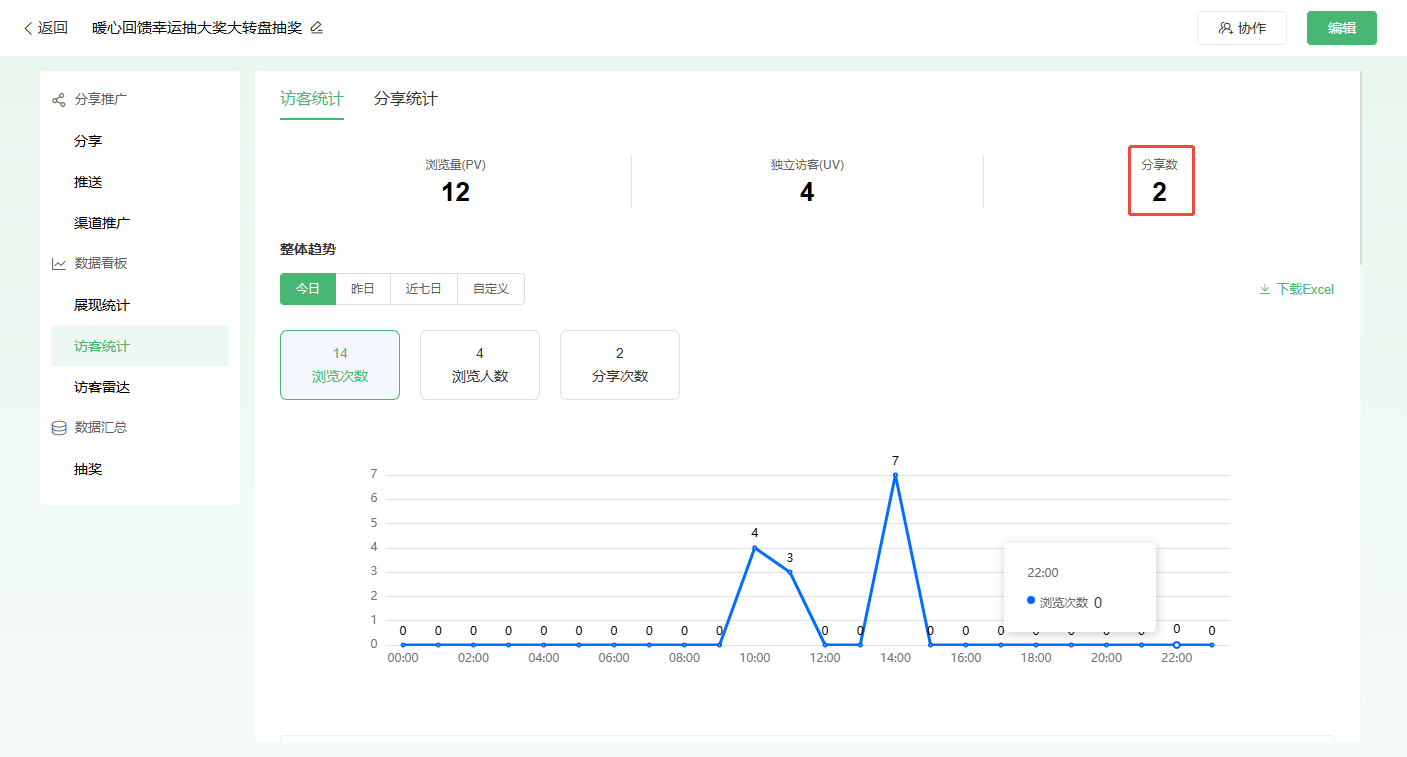Image resolution: width=1407 pixels, height=757 pixels.
Task: Switch time range to 昨日
Action: point(363,289)
